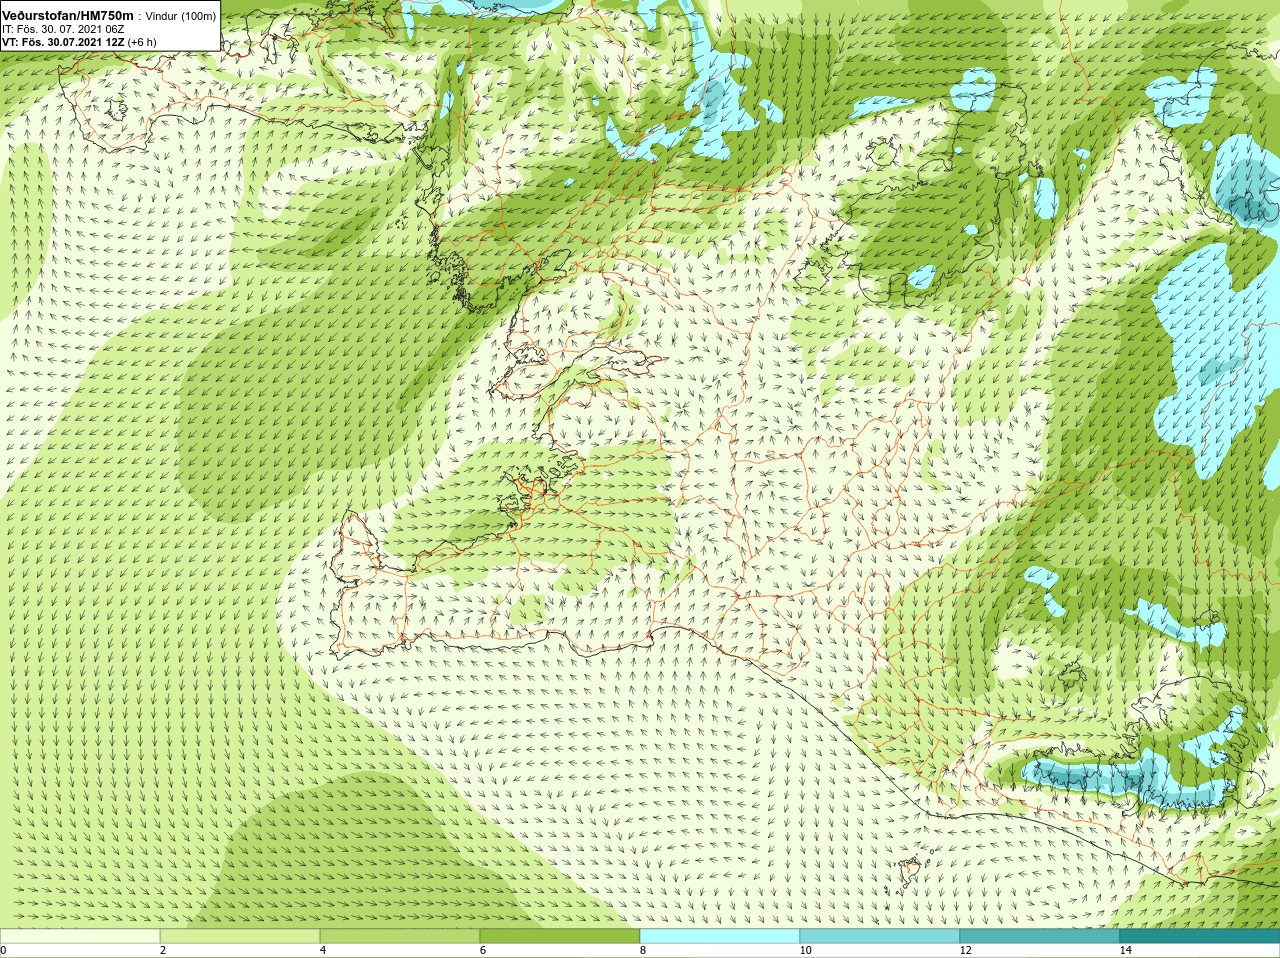This screenshot has height=958, width=1280.
Task: Click the legend label "8"
Action: (x=643, y=951)
